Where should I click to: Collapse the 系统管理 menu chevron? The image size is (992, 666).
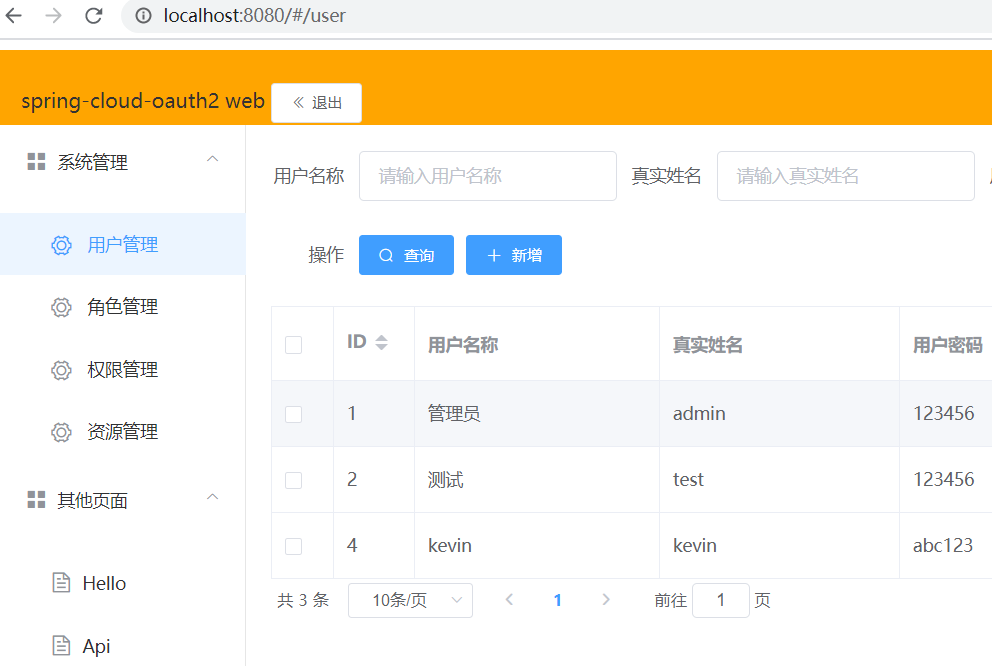tap(213, 159)
